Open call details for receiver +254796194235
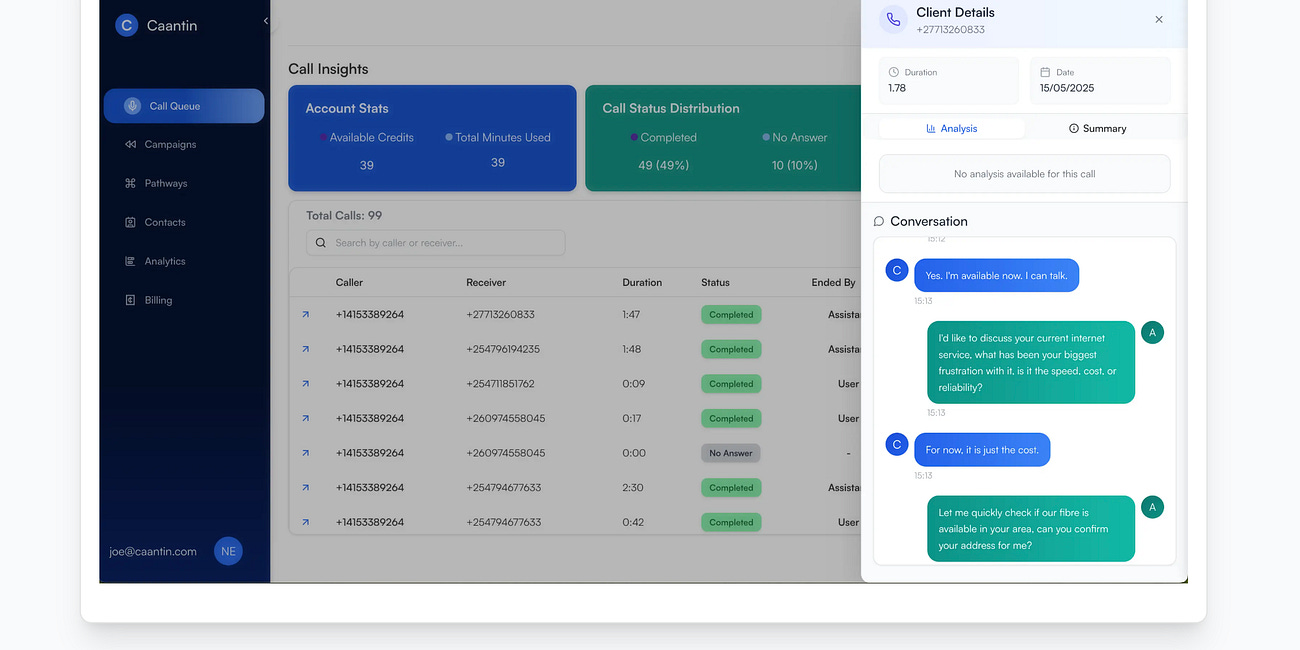 305,349
